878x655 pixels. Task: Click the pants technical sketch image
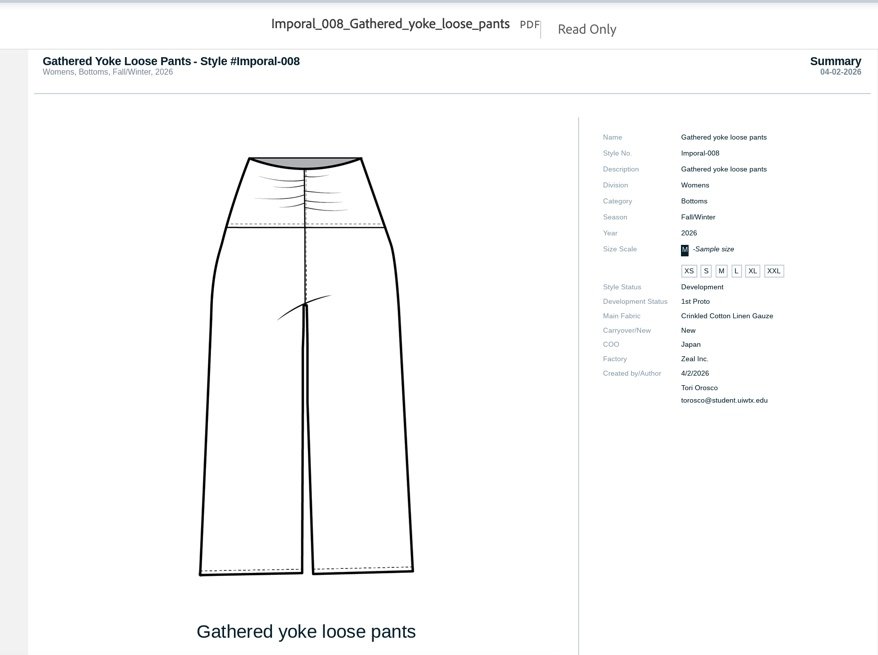click(306, 366)
